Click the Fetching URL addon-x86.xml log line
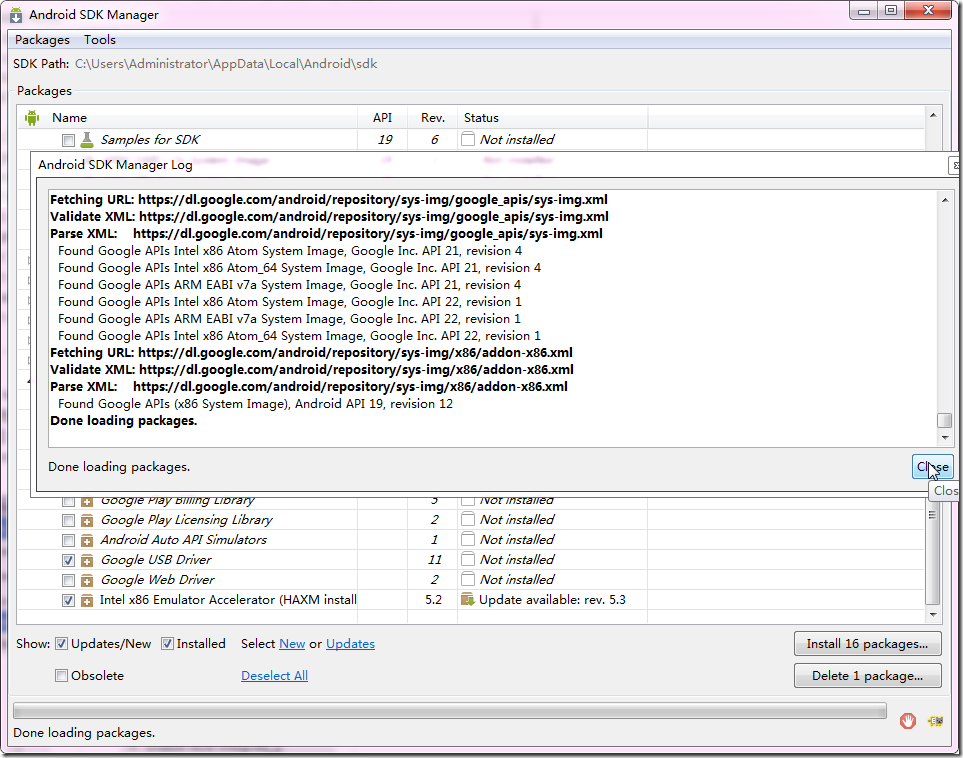The height and width of the screenshot is (758, 963). point(311,353)
